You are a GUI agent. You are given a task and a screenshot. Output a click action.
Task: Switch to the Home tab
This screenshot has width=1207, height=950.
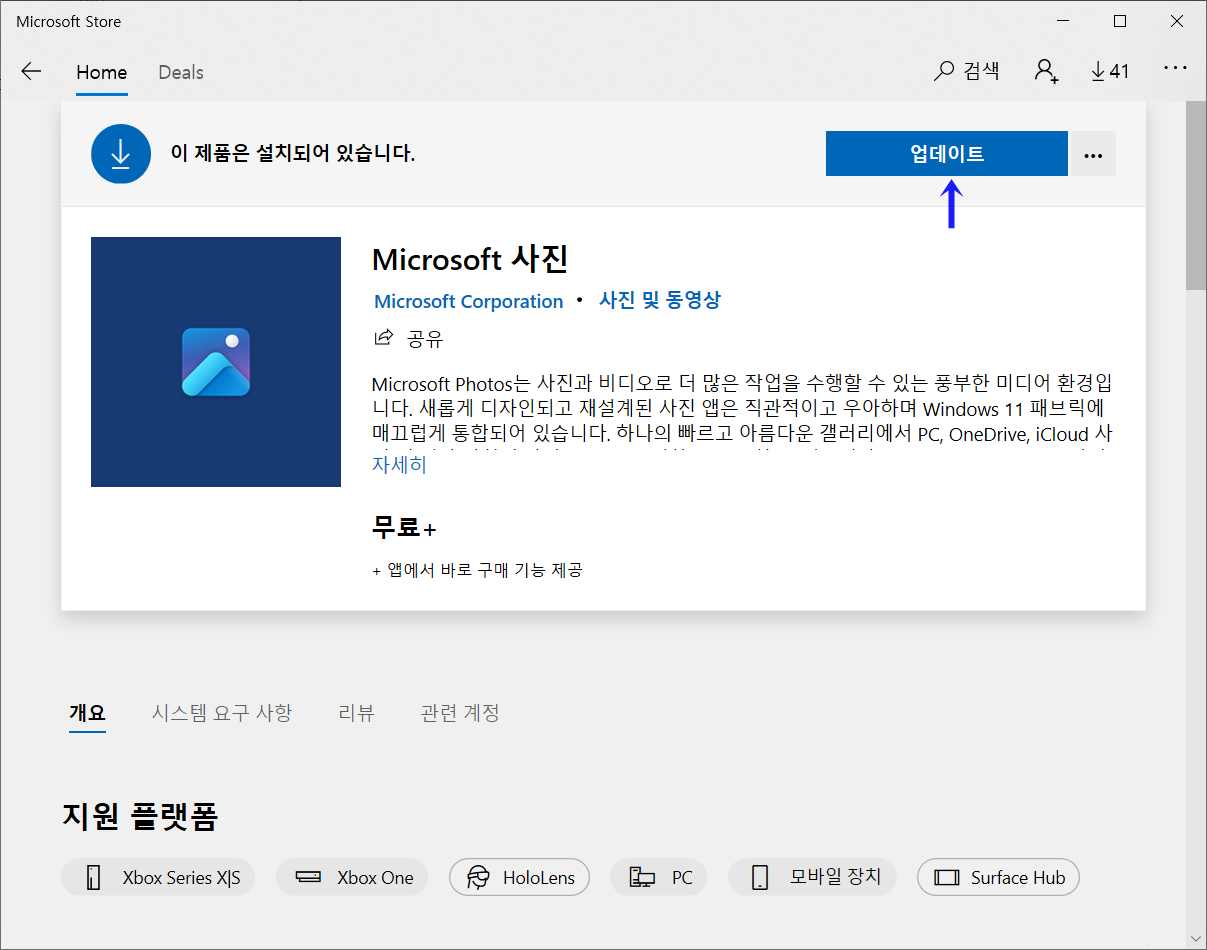coord(102,72)
